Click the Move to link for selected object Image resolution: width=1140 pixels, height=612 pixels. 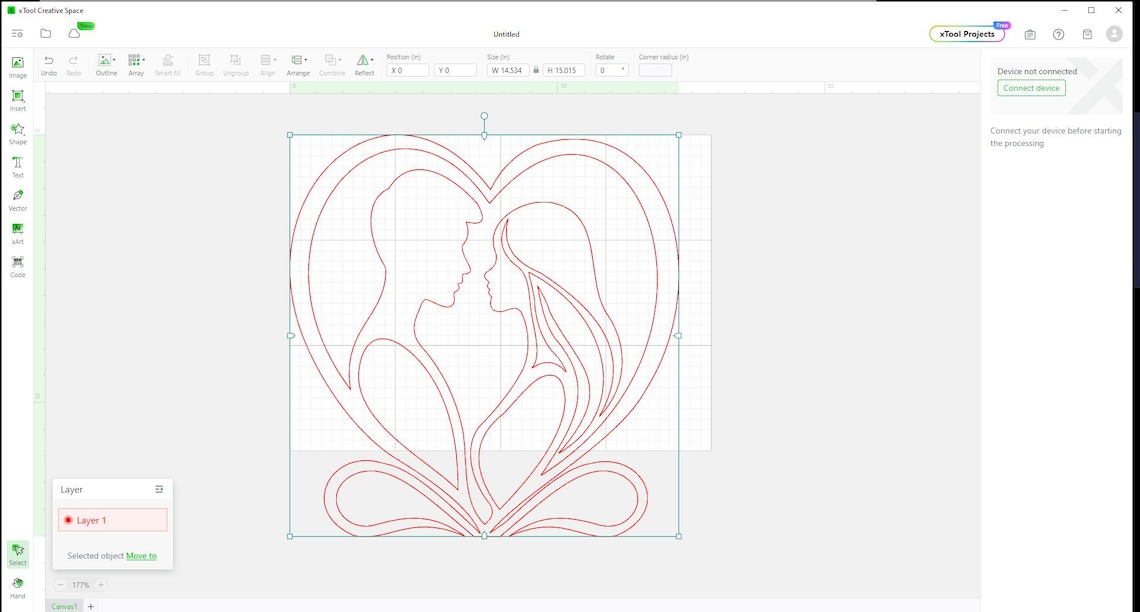(x=140, y=555)
